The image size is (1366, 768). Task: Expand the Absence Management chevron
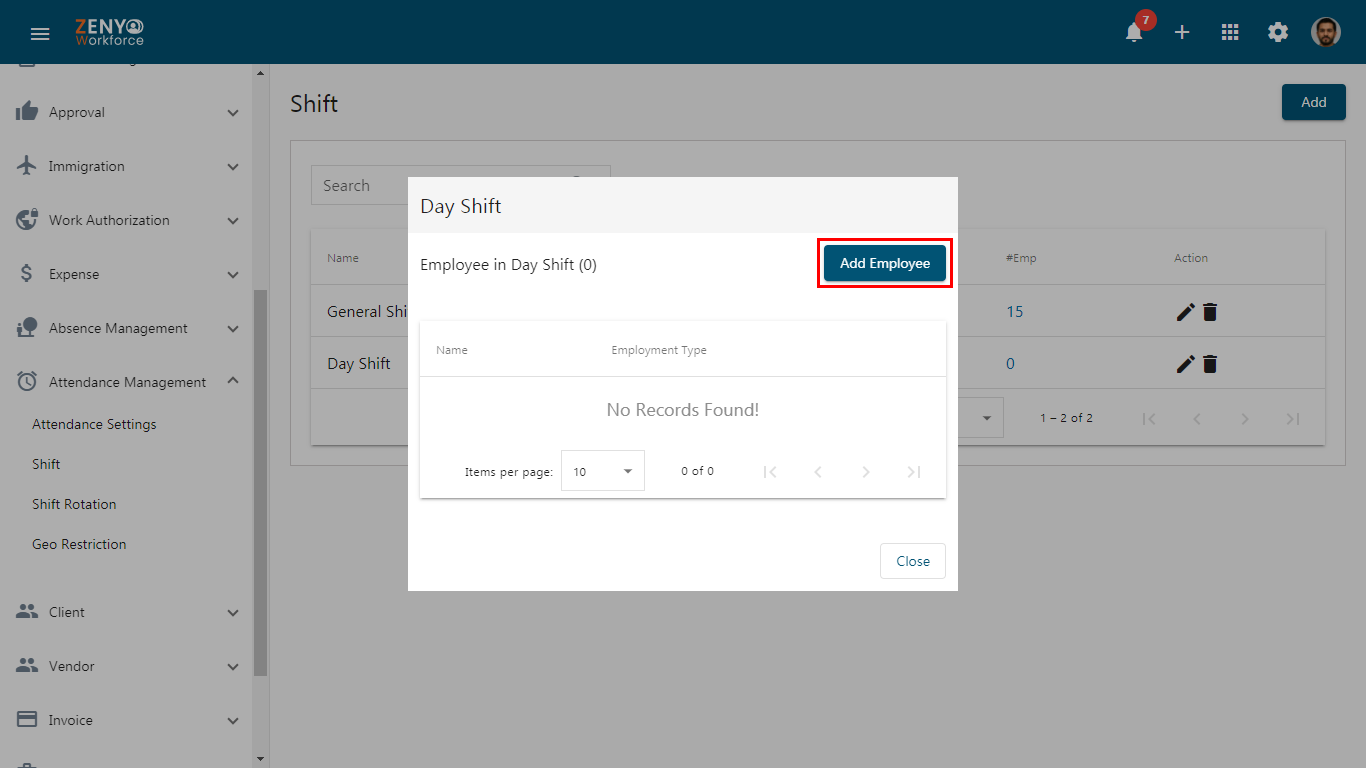click(233, 329)
